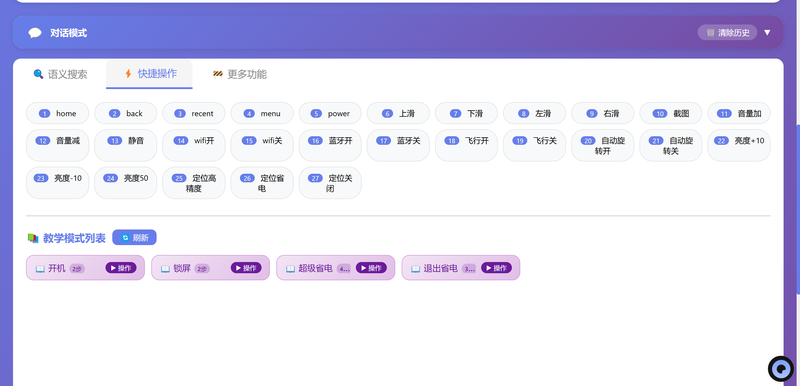Click the book icon on the 退出省电 card

(x=416, y=268)
